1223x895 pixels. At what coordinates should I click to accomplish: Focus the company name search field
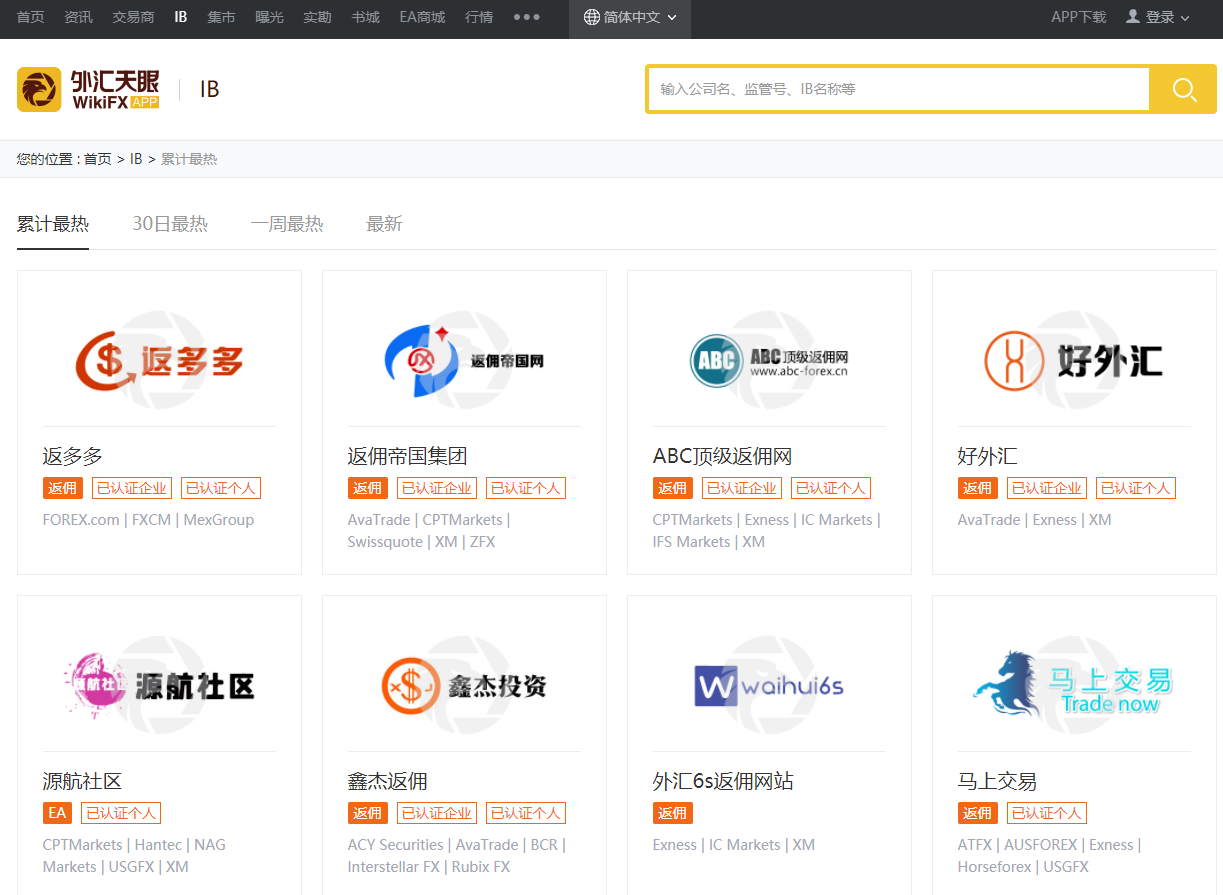tap(898, 89)
